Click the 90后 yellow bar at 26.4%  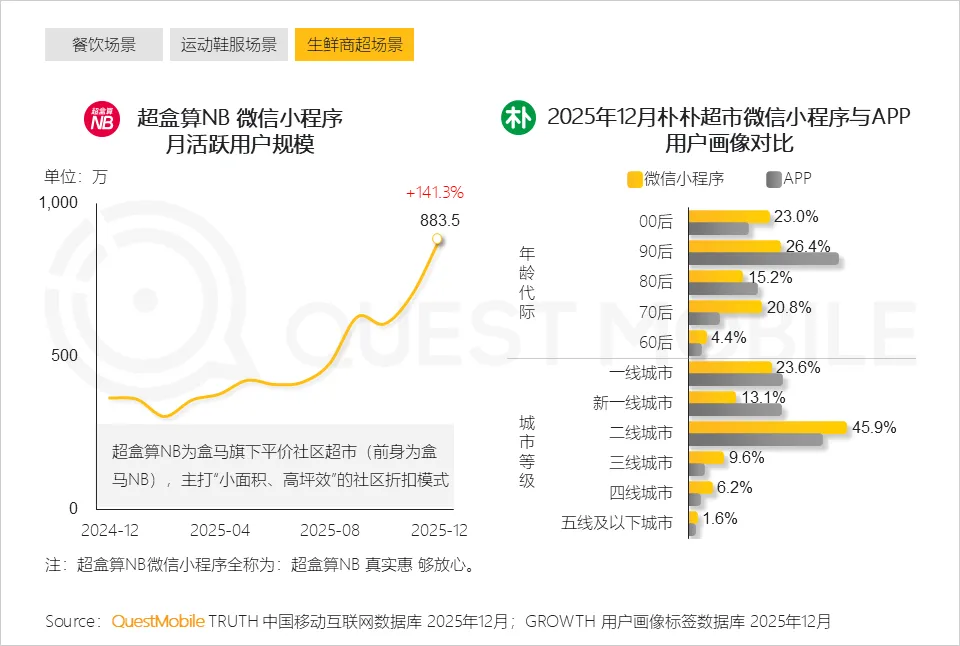pyautogui.click(x=735, y=246)
